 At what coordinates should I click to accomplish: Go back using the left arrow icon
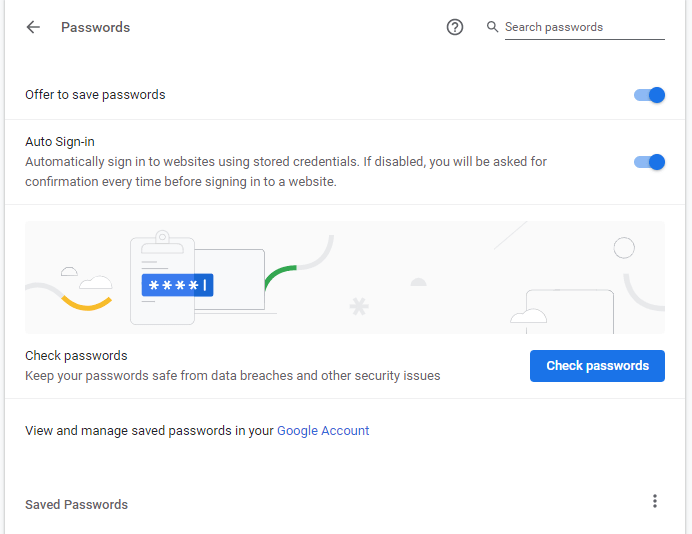[x=33, y=27]
